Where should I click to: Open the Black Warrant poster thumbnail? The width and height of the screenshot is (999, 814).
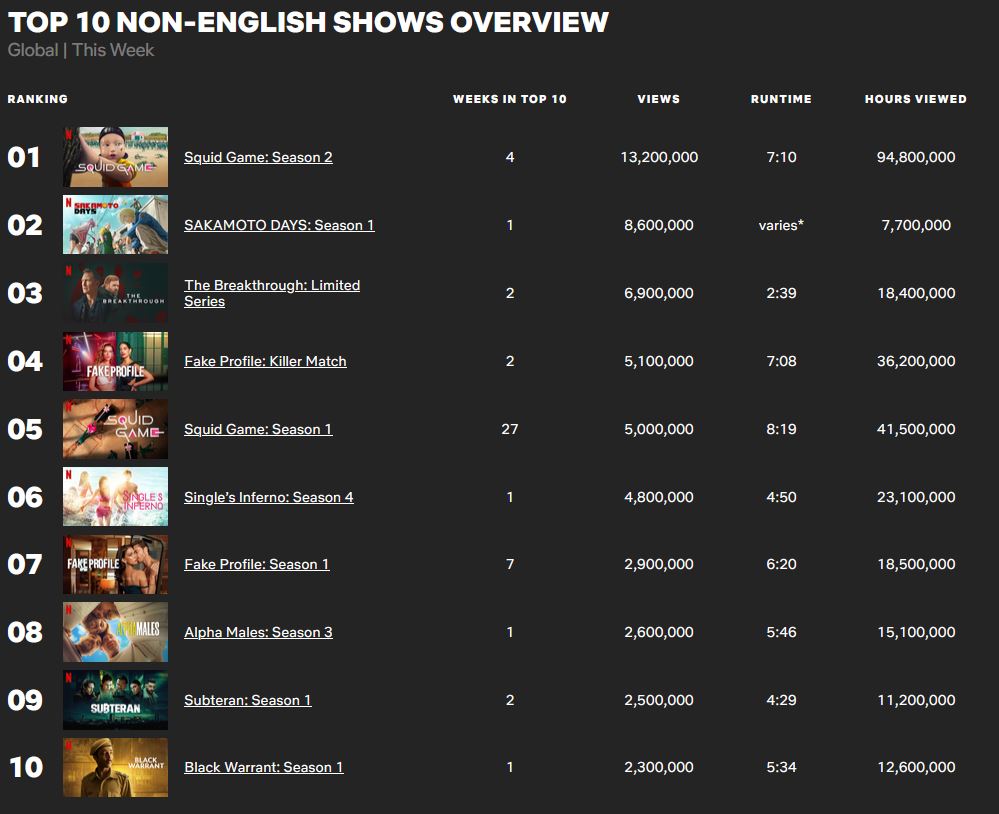pos(115,767)
